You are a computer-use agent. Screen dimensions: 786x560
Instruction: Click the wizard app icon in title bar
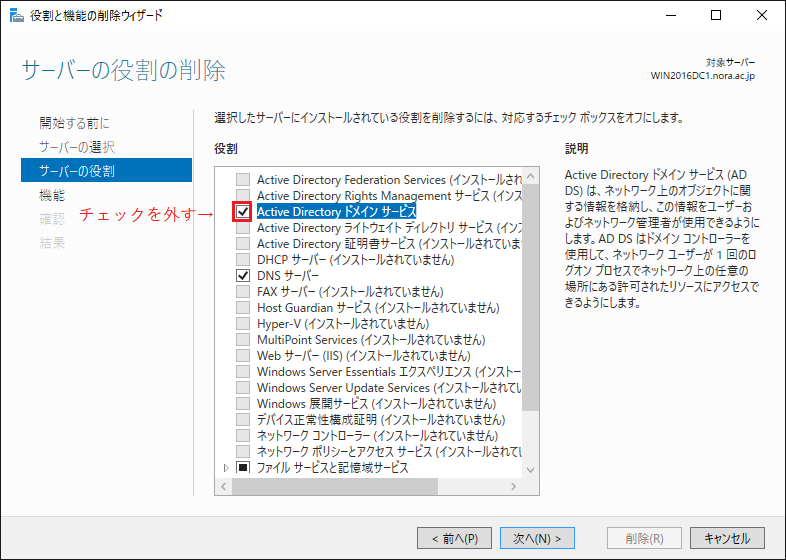(x=16, y=16)
